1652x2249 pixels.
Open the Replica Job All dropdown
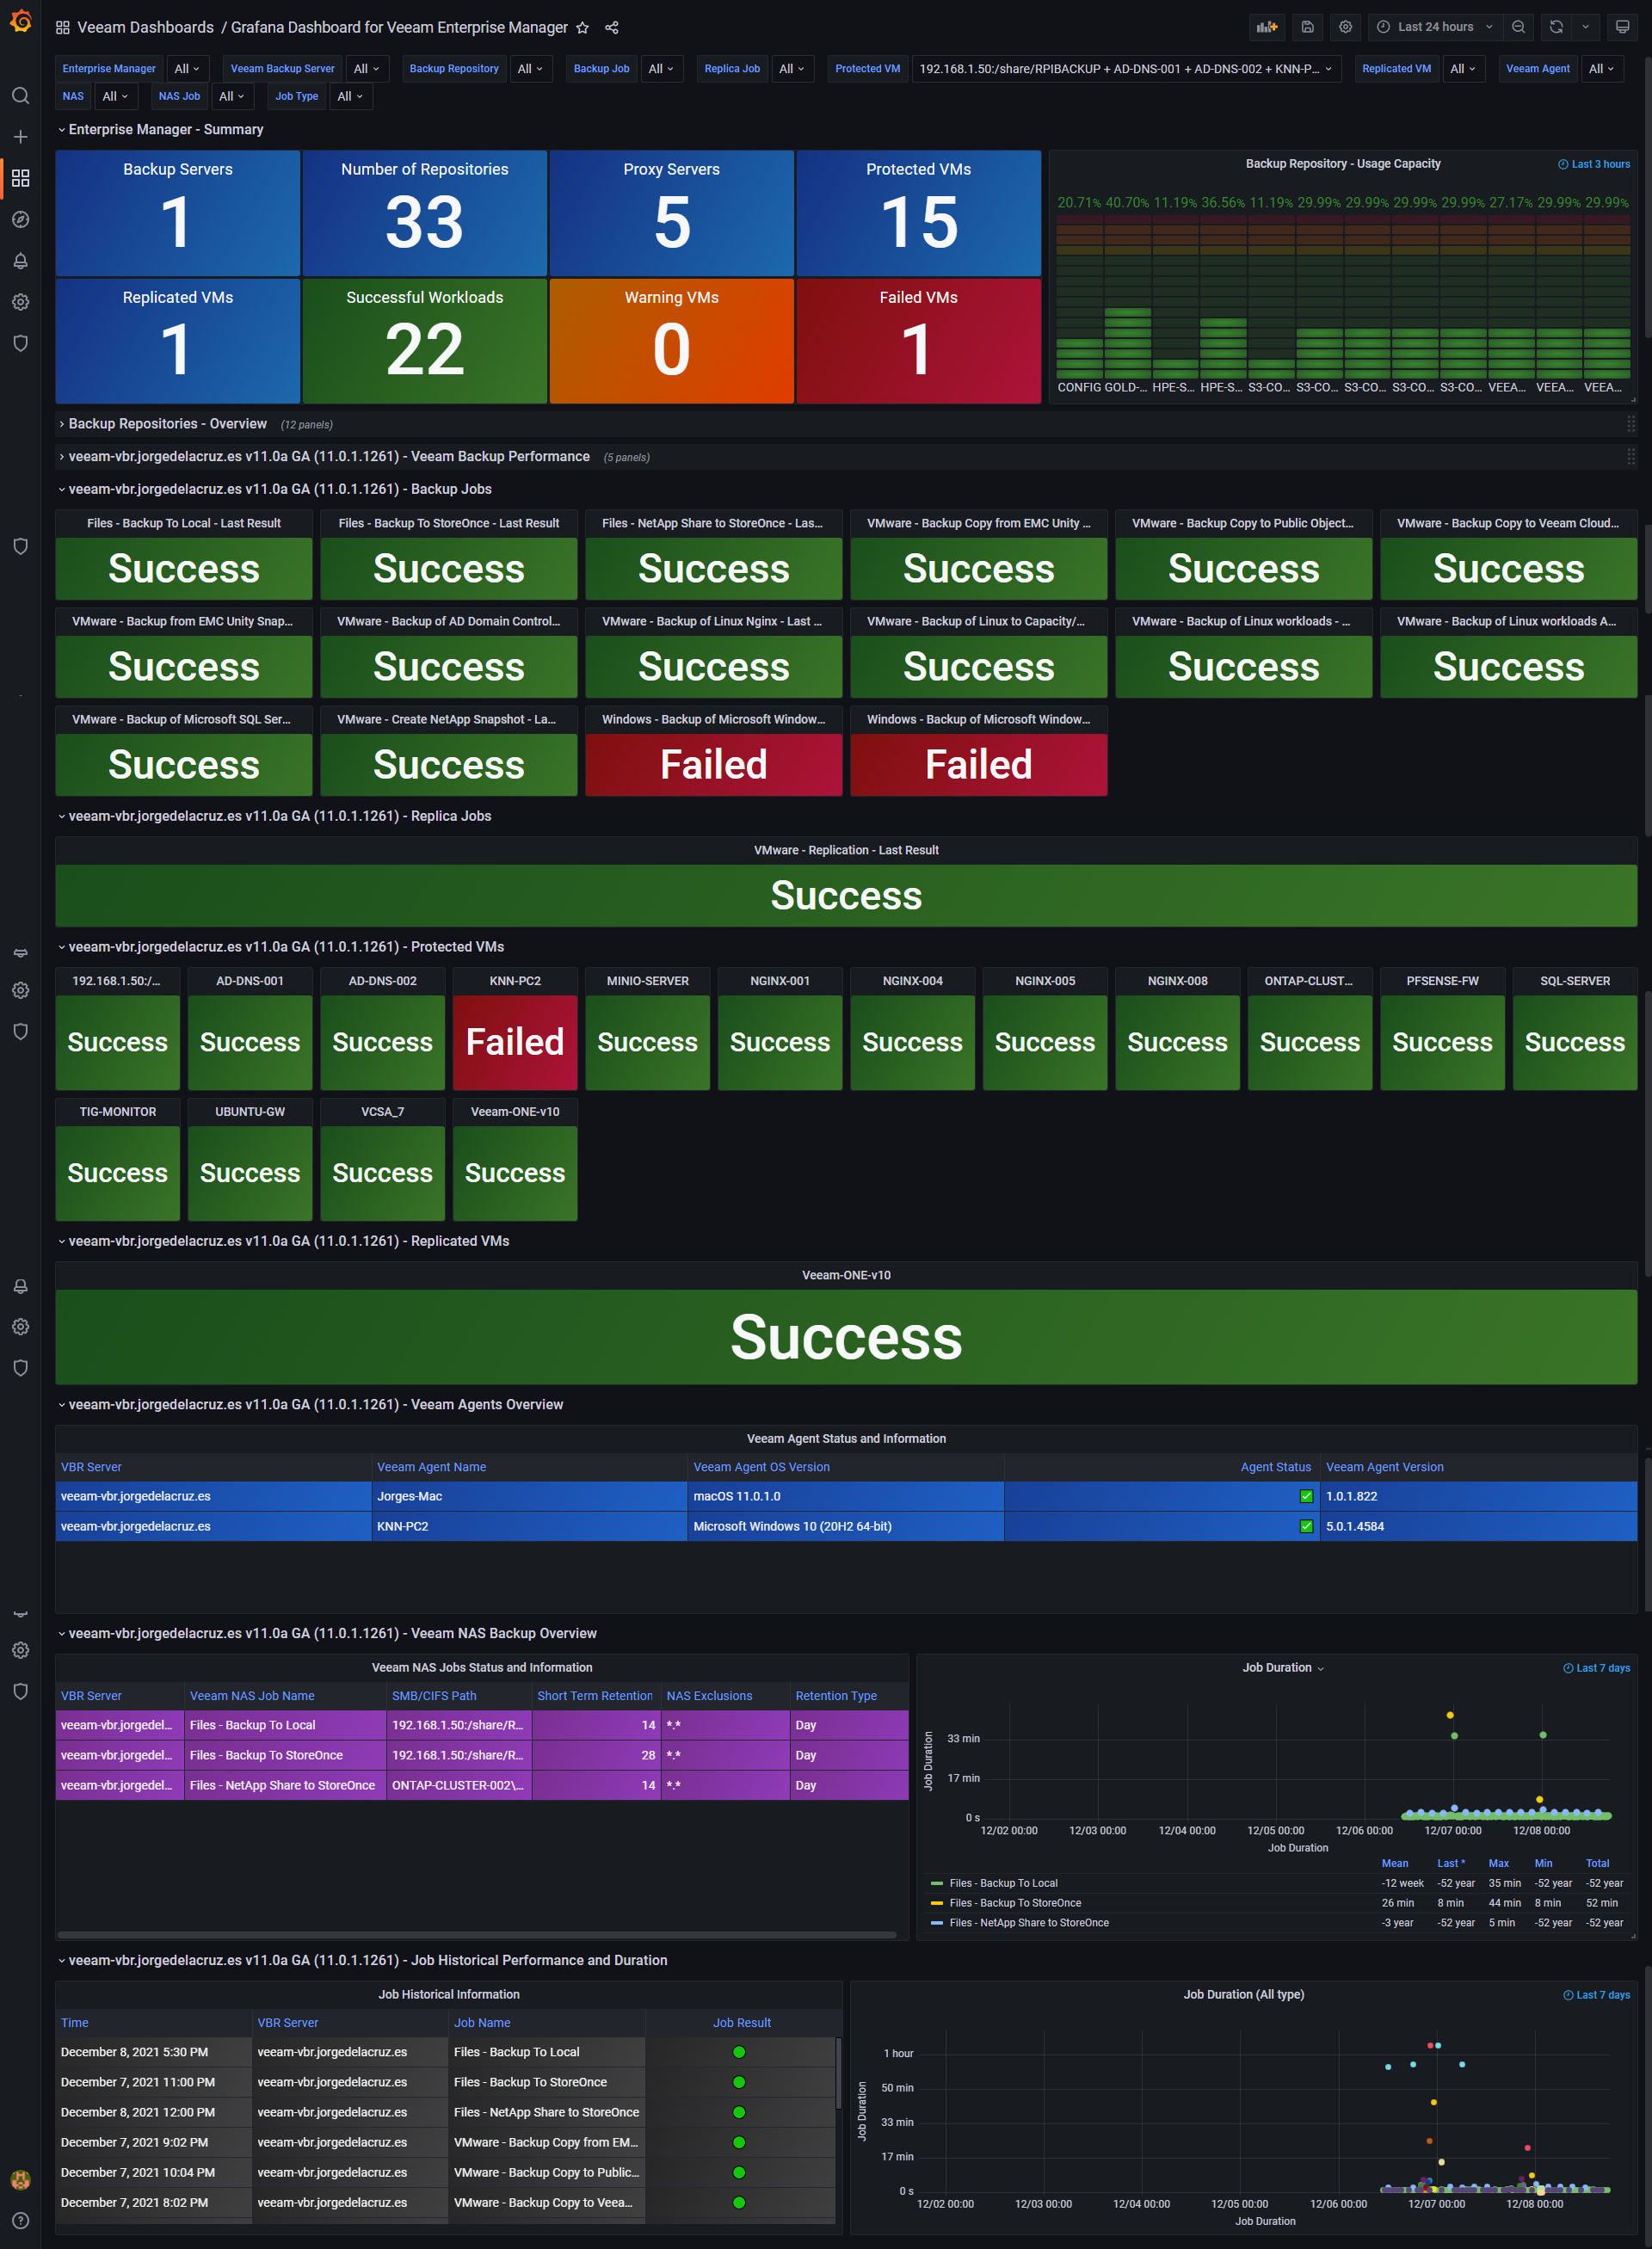click(792, 69)
